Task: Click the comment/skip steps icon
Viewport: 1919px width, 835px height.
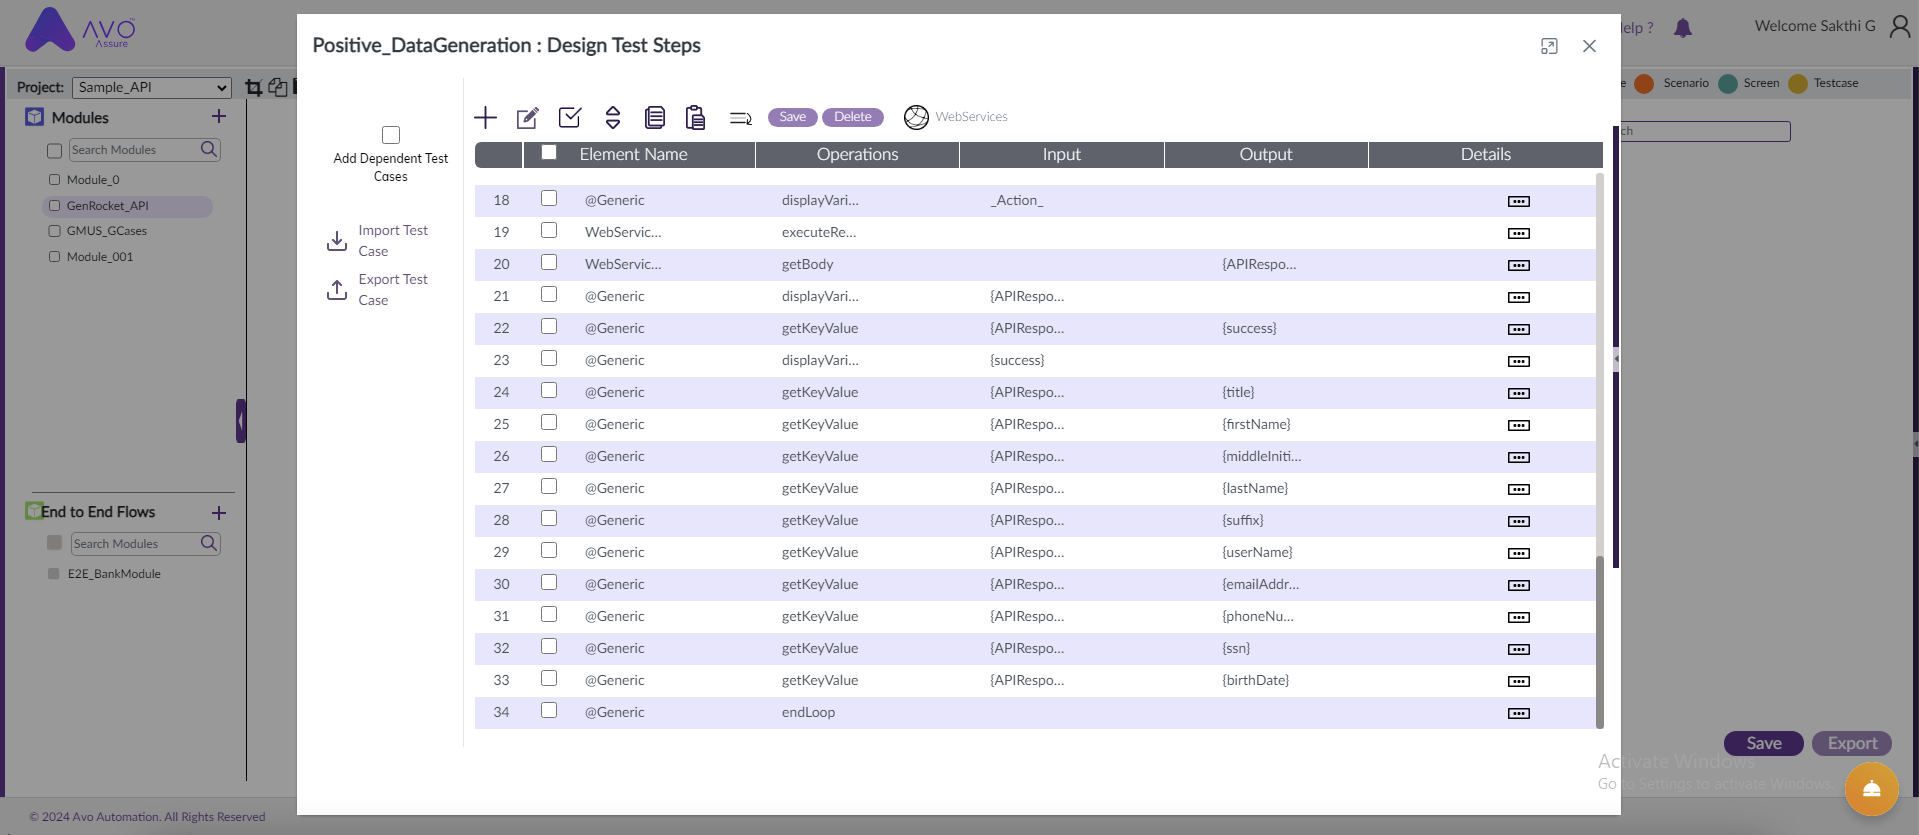Action: [740, 118]
